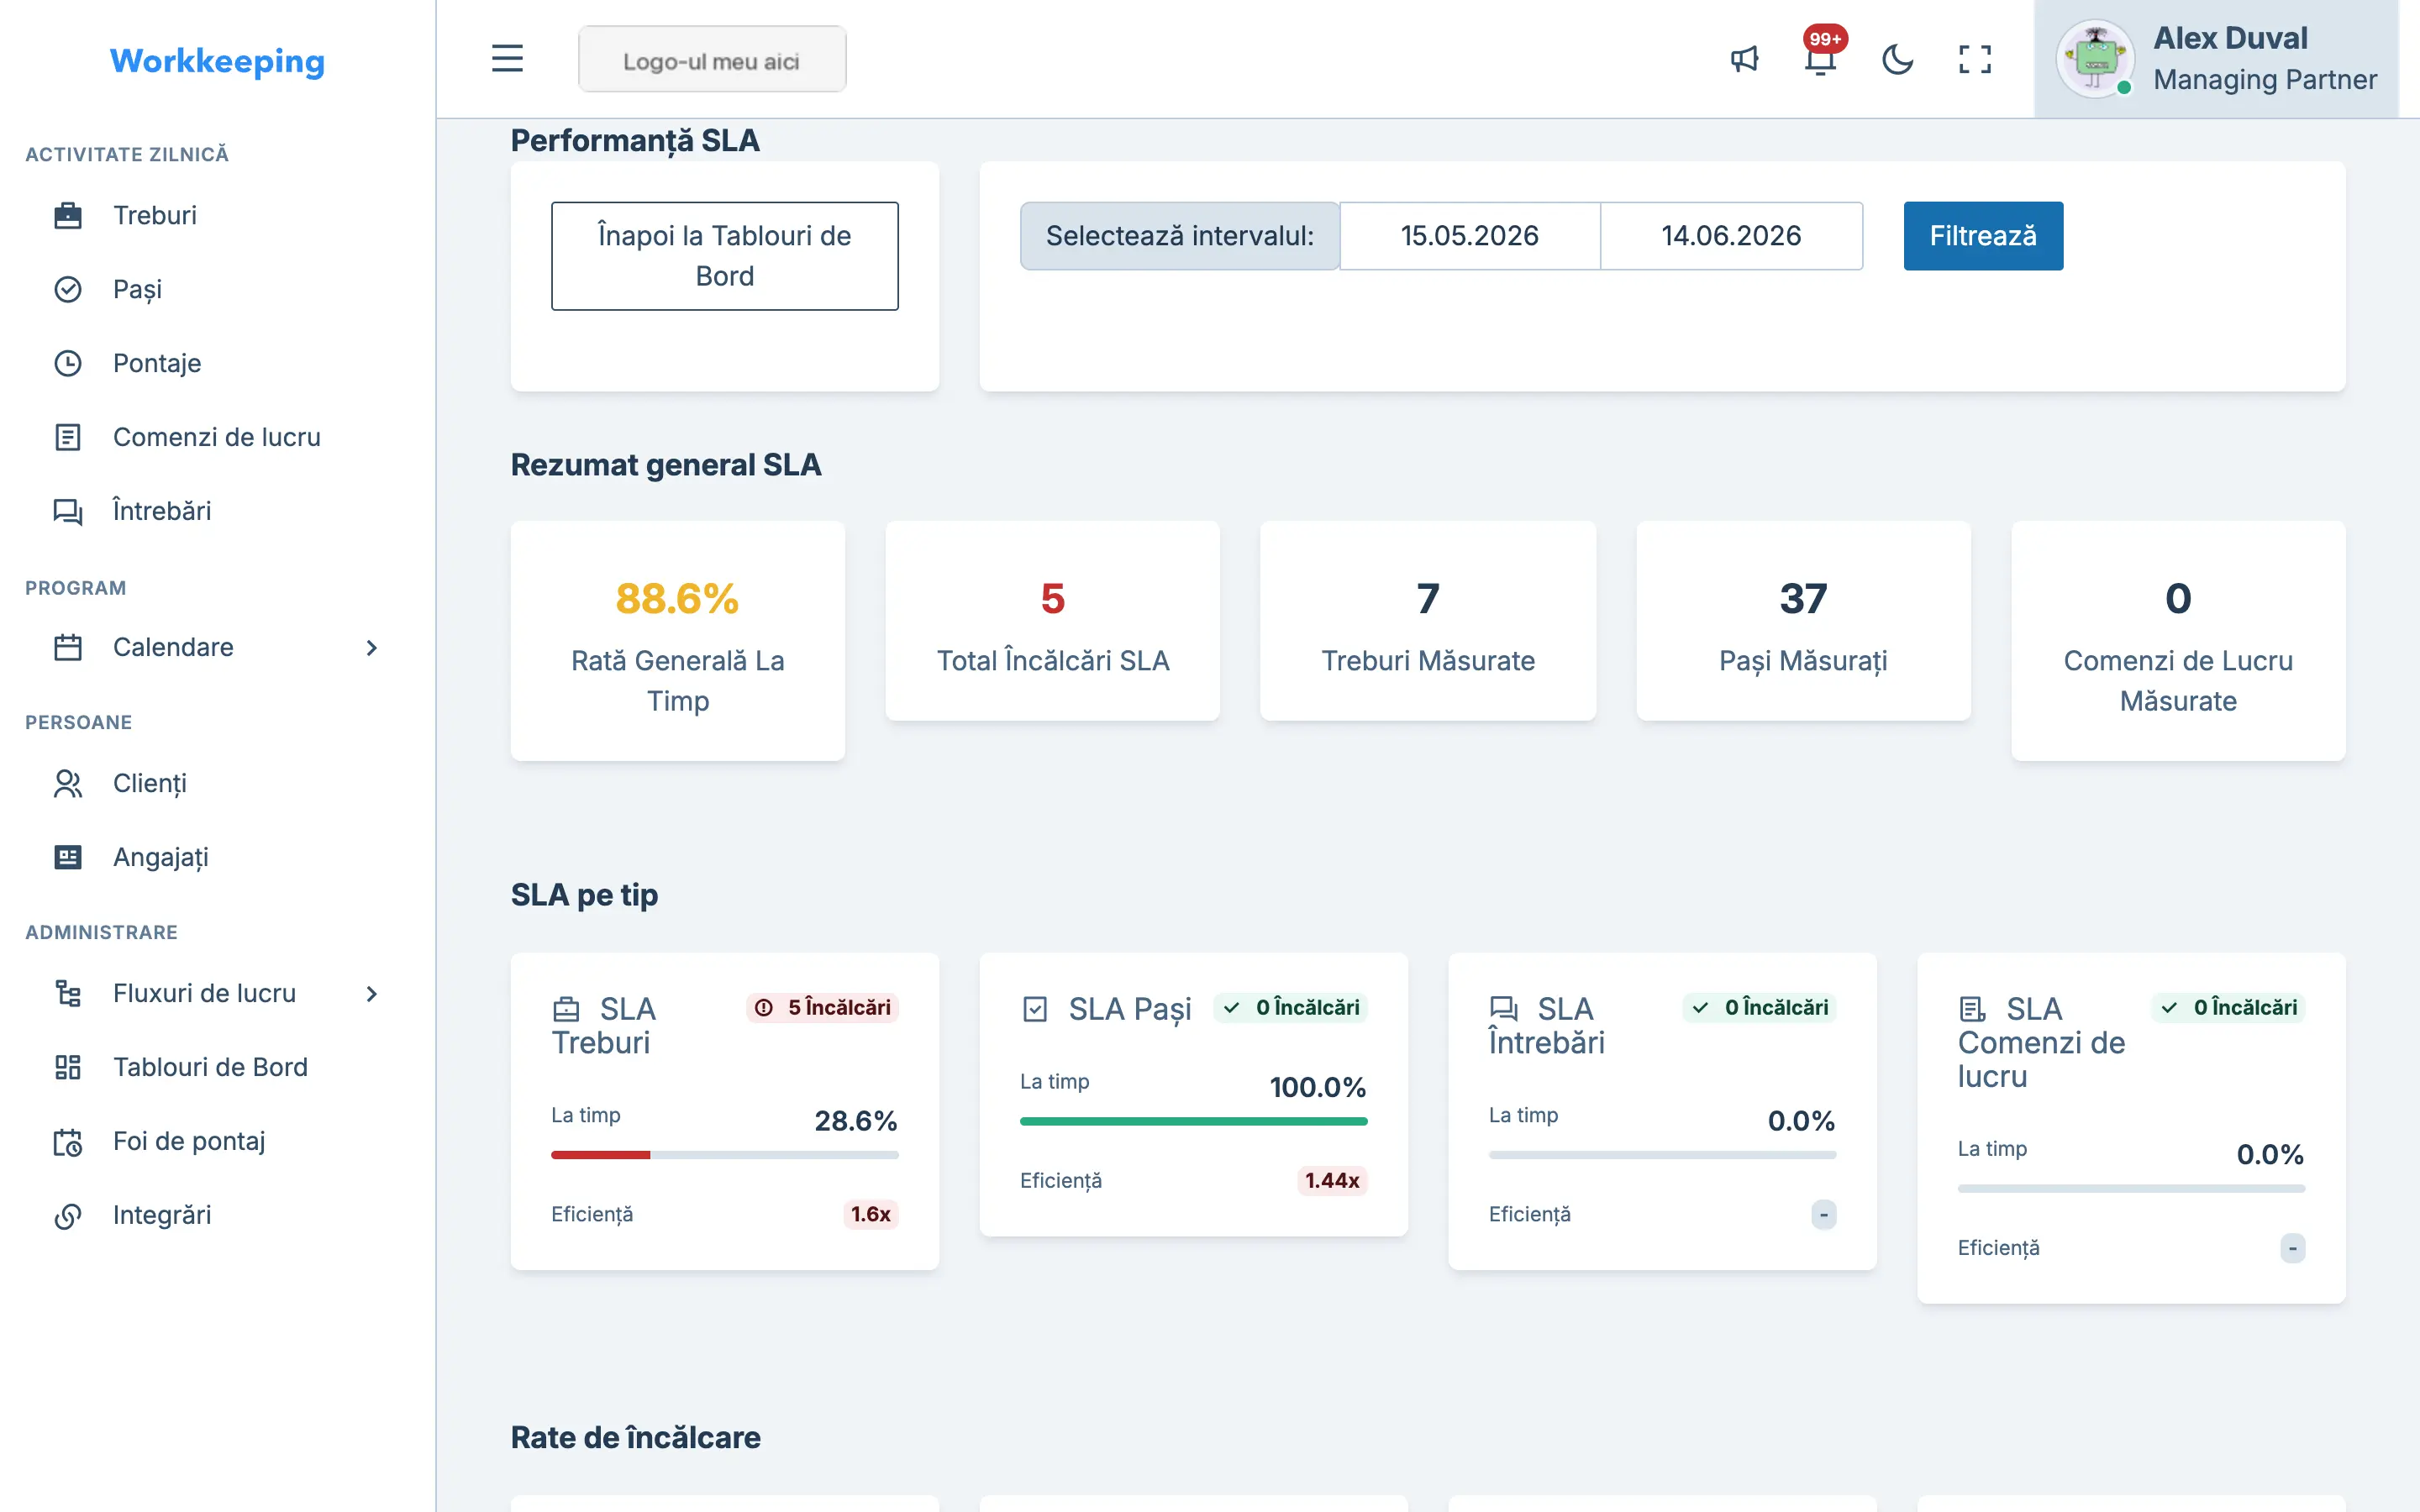This screenshot has height=1512, width=2420.
Task: Toggle dark mode moon icon
Action: [x=1897, y=59]
